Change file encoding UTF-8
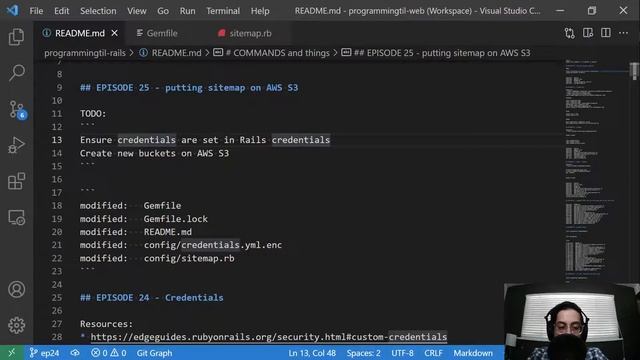This screenshot has height=360, width=640. point(402,353)
